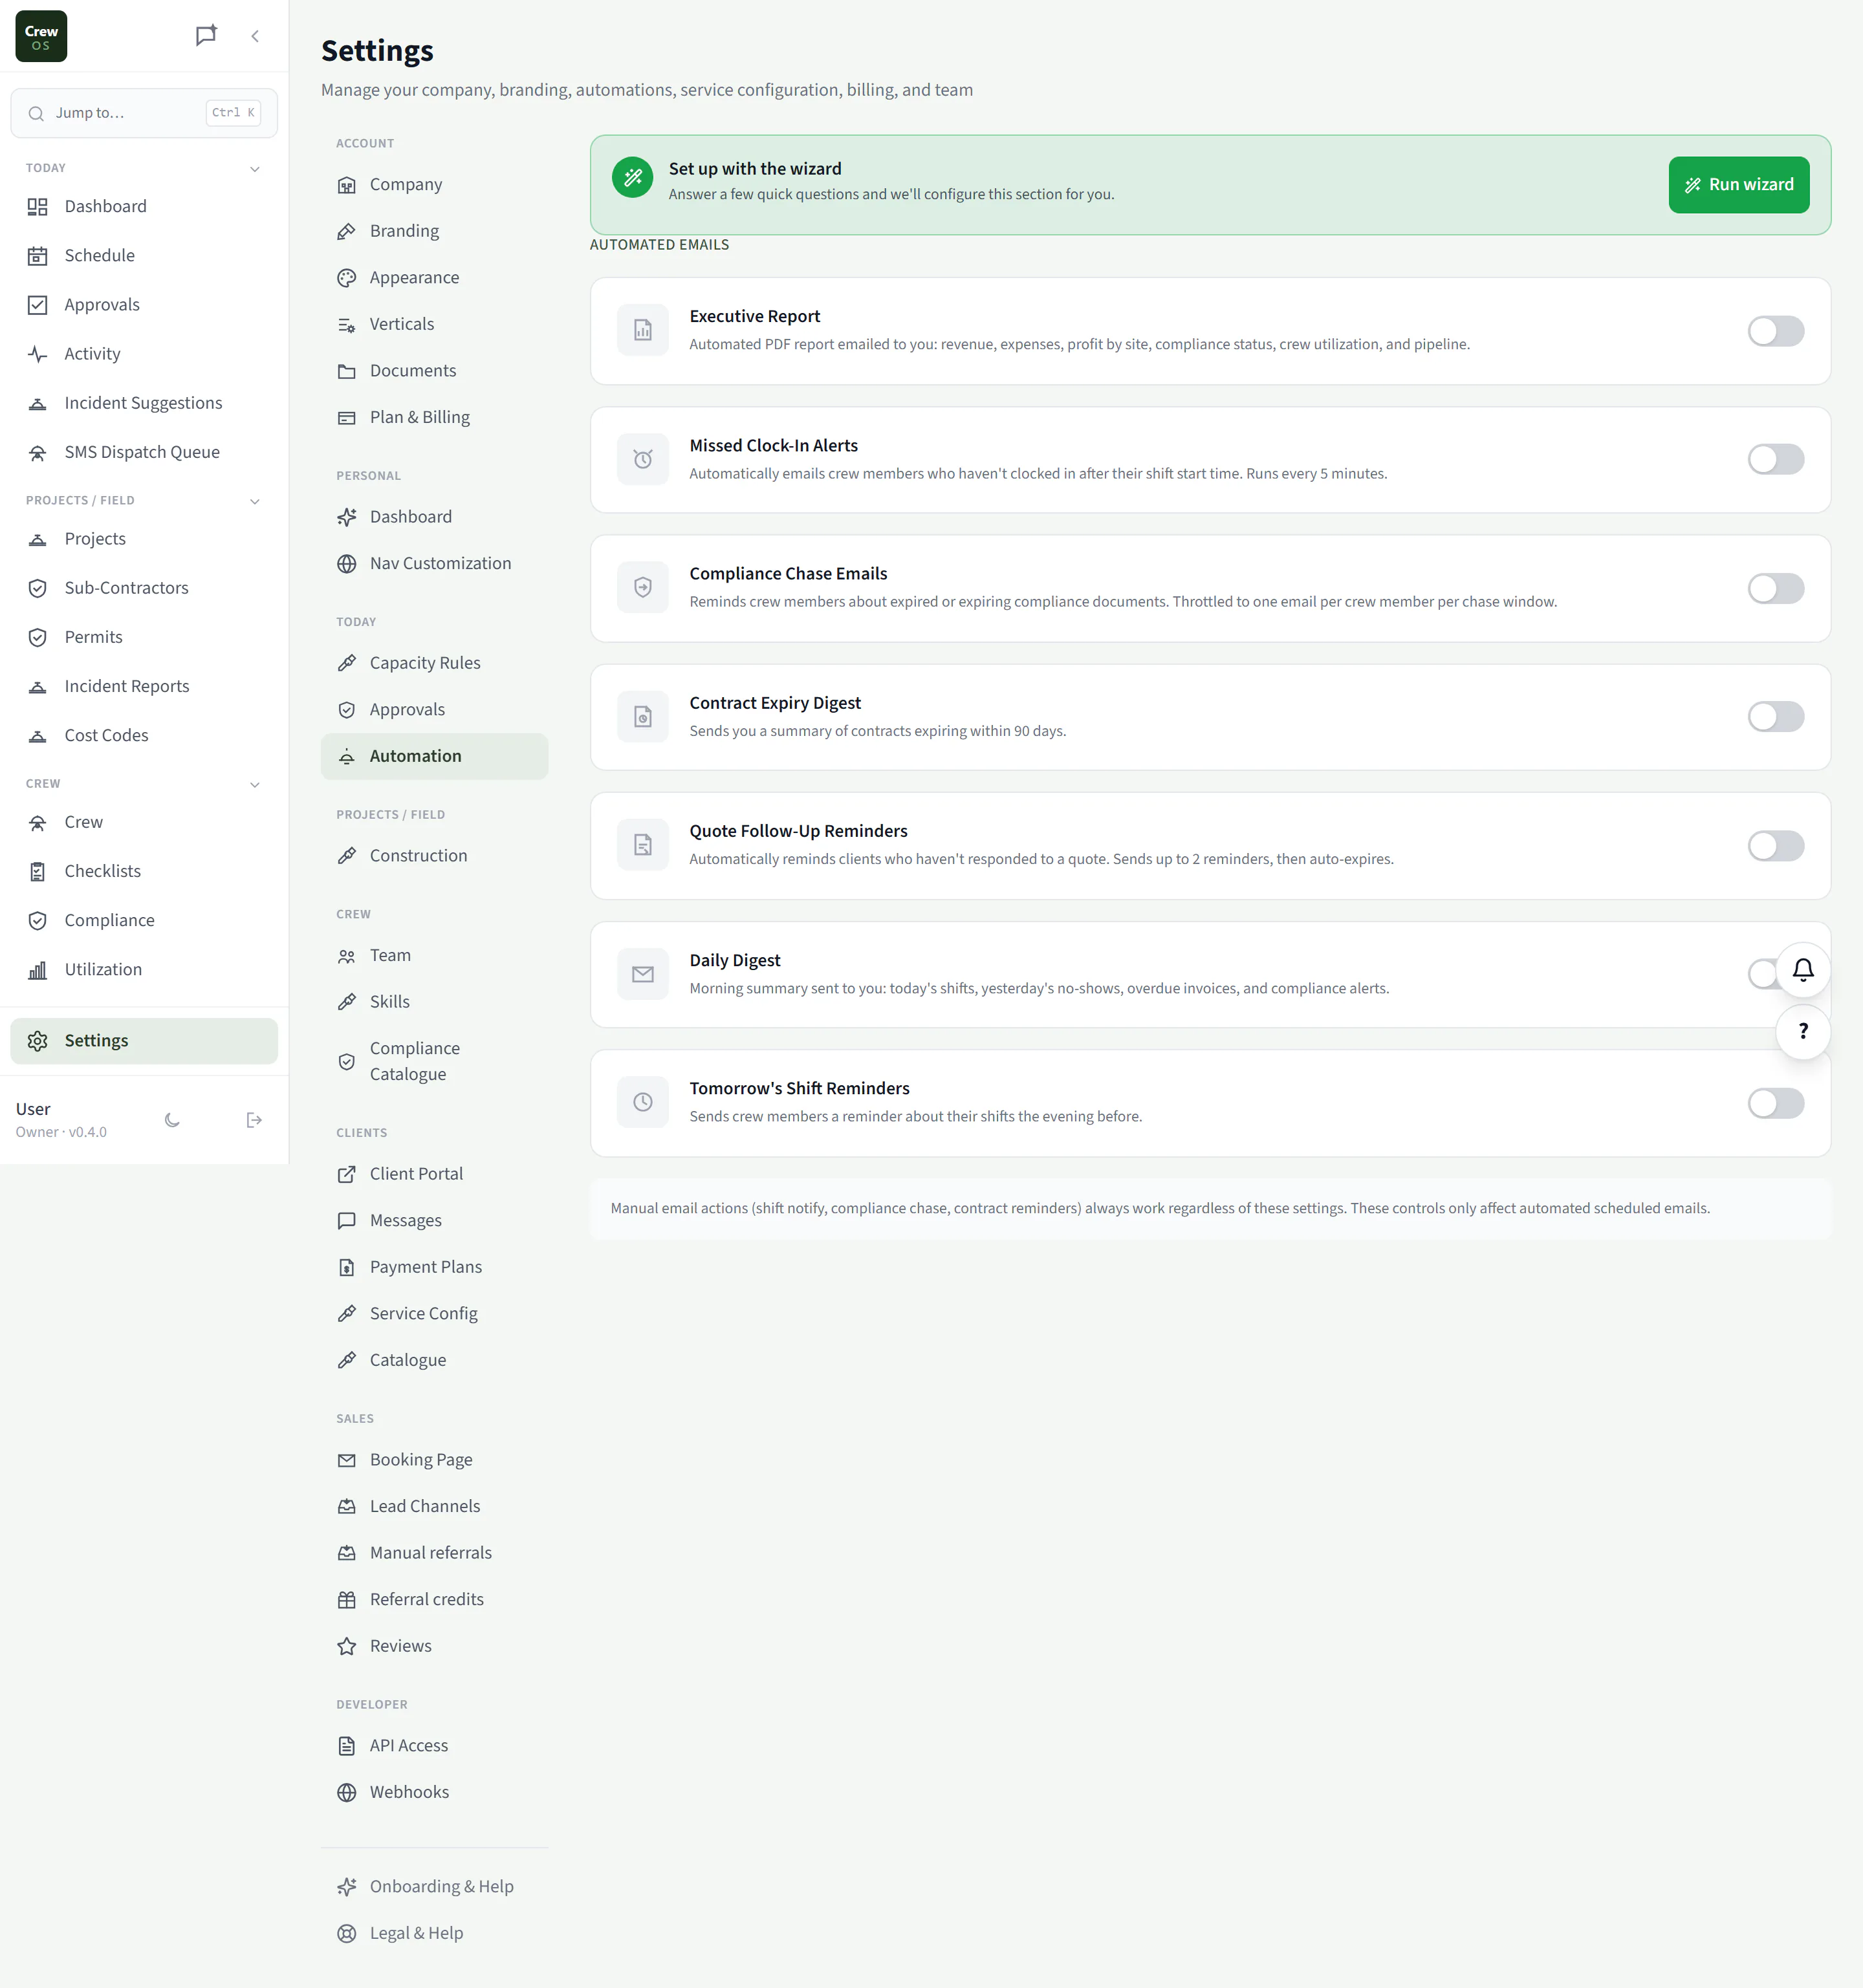
Task: Open Compliance Catalogue settings
Action: (x=434, y=1061)
